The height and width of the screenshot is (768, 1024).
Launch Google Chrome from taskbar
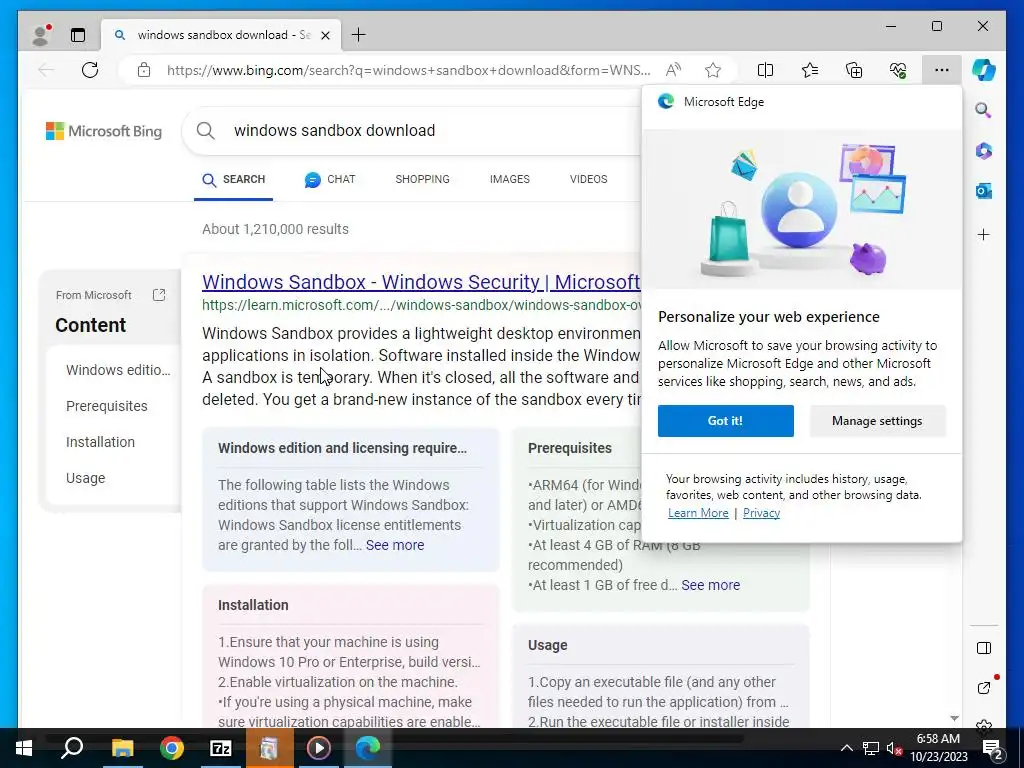click(x=172, y=748)
